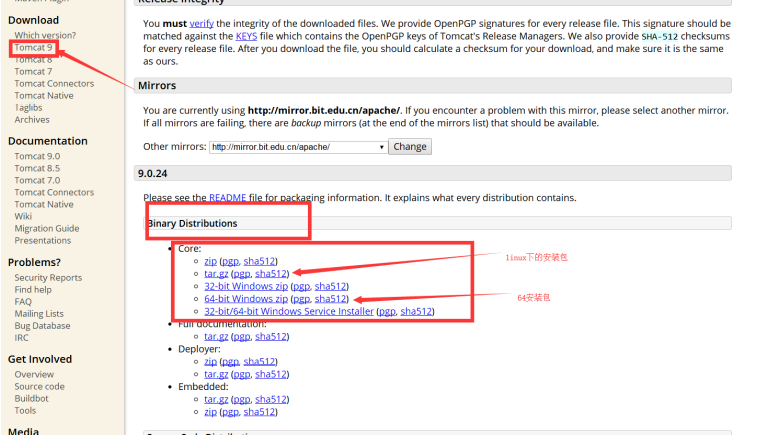Open Tomcat 9.0 documentation
The height and width of the screenshot is (444, 777).
pyautogui.click(x=37, y=156)
